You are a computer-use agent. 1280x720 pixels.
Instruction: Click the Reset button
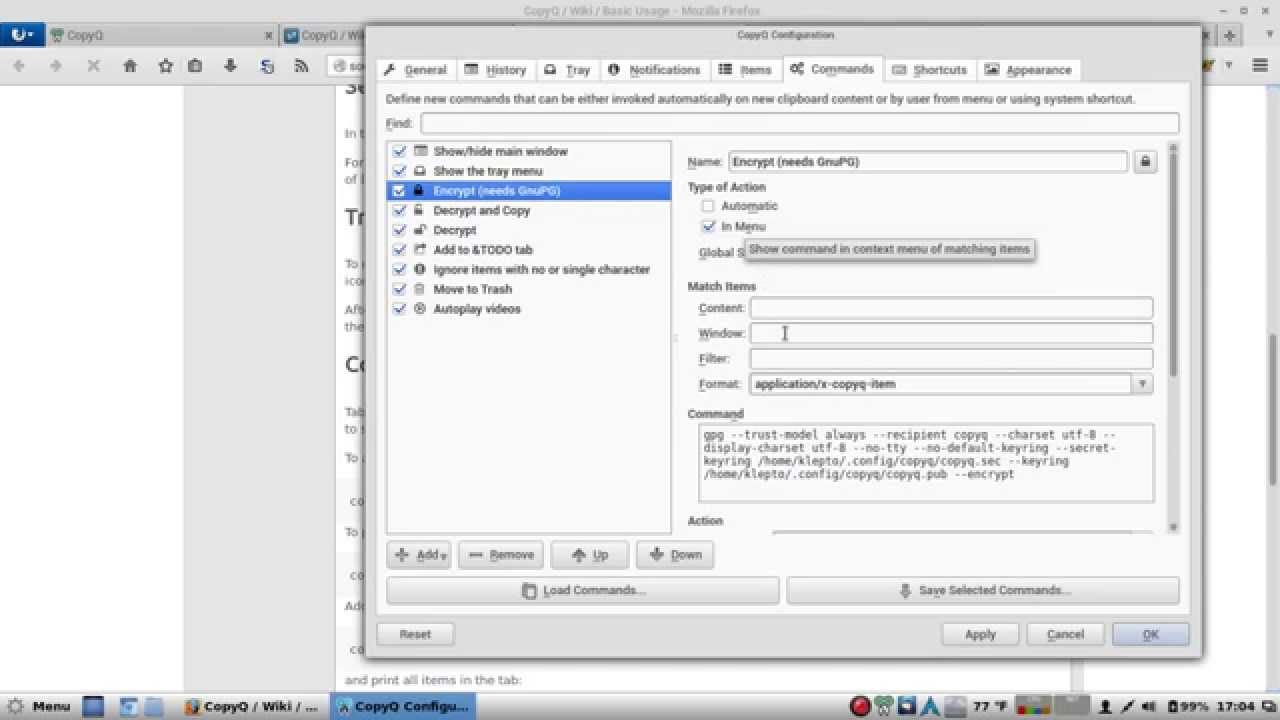(x=415, y=634)
